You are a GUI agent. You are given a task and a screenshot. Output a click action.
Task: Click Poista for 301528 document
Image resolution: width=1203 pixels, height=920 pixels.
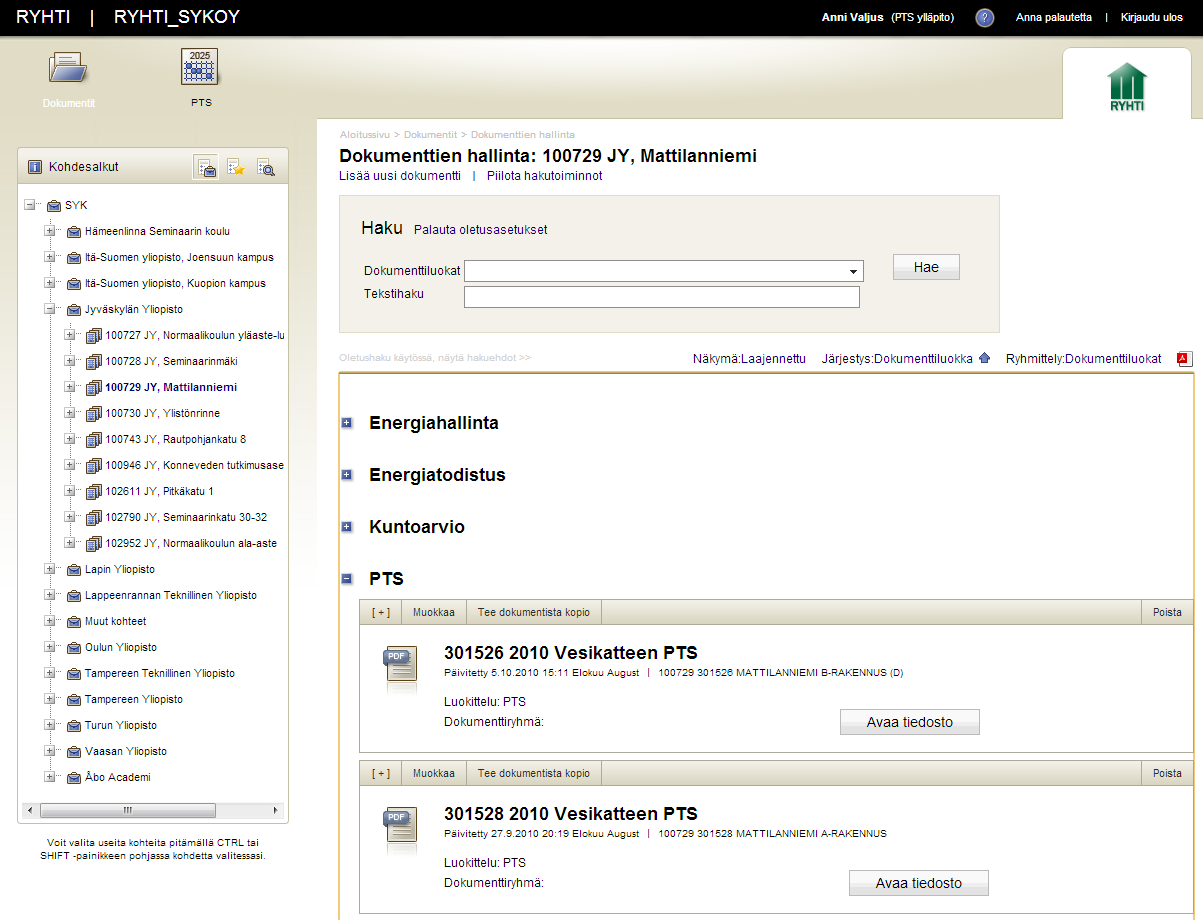click(x=1167, y=774)
